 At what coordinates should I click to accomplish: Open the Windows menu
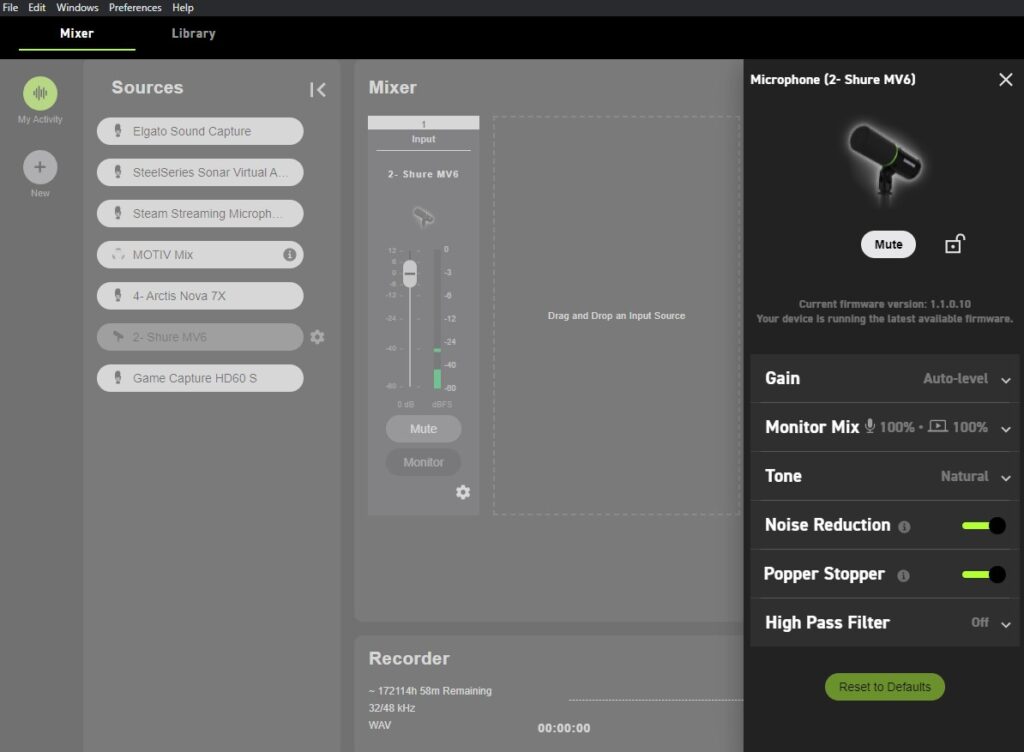(77, 8)
